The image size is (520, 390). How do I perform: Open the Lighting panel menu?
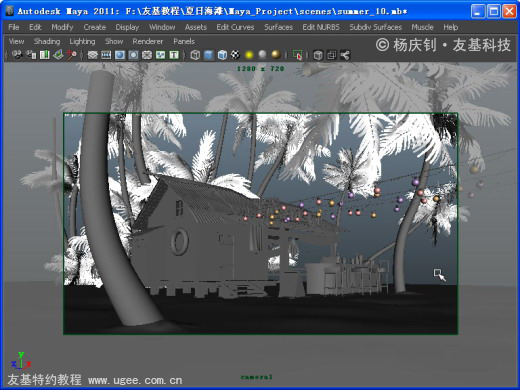[x=82, y=41]
